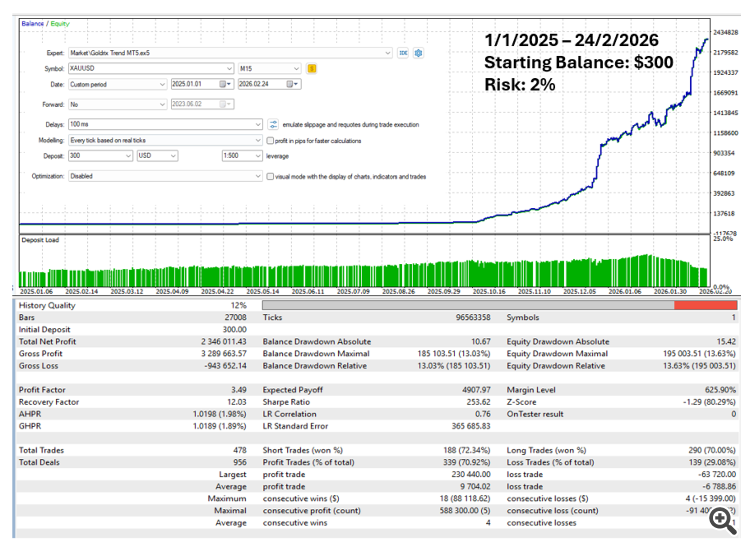This screenshot has width=750, height=547.
Task: Open expert properties gear icon
Action: coord(419,53)
